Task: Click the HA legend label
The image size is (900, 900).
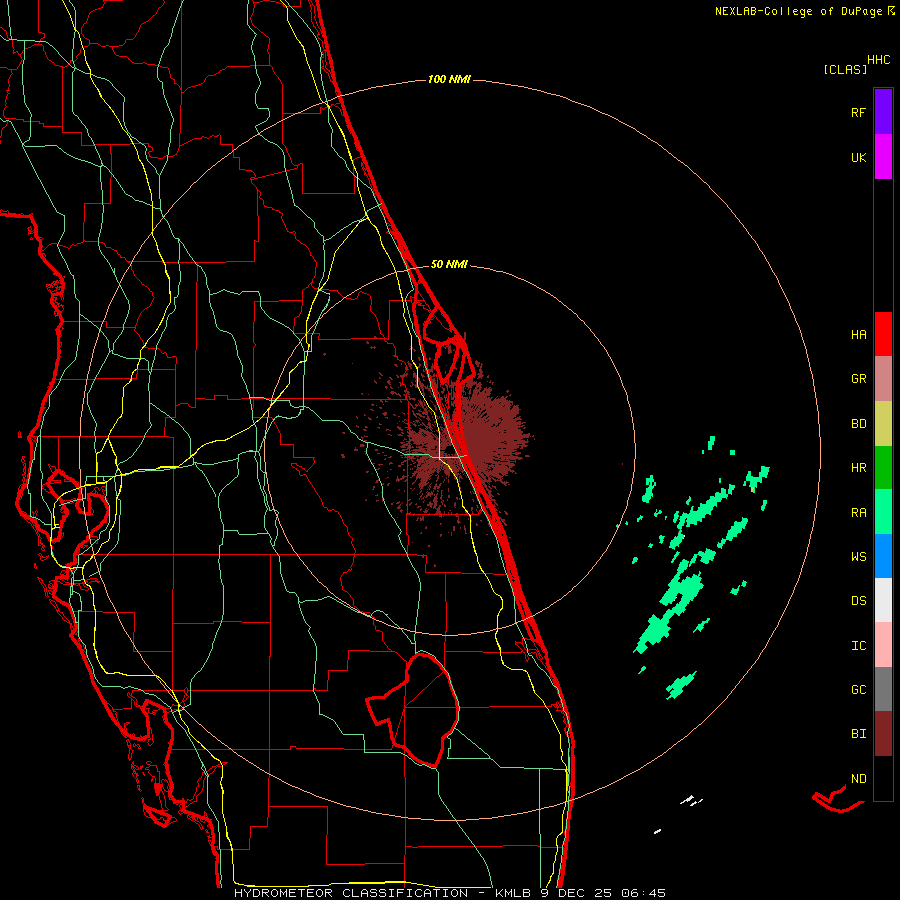Action: pyautogui.click(x=858, y=335)
